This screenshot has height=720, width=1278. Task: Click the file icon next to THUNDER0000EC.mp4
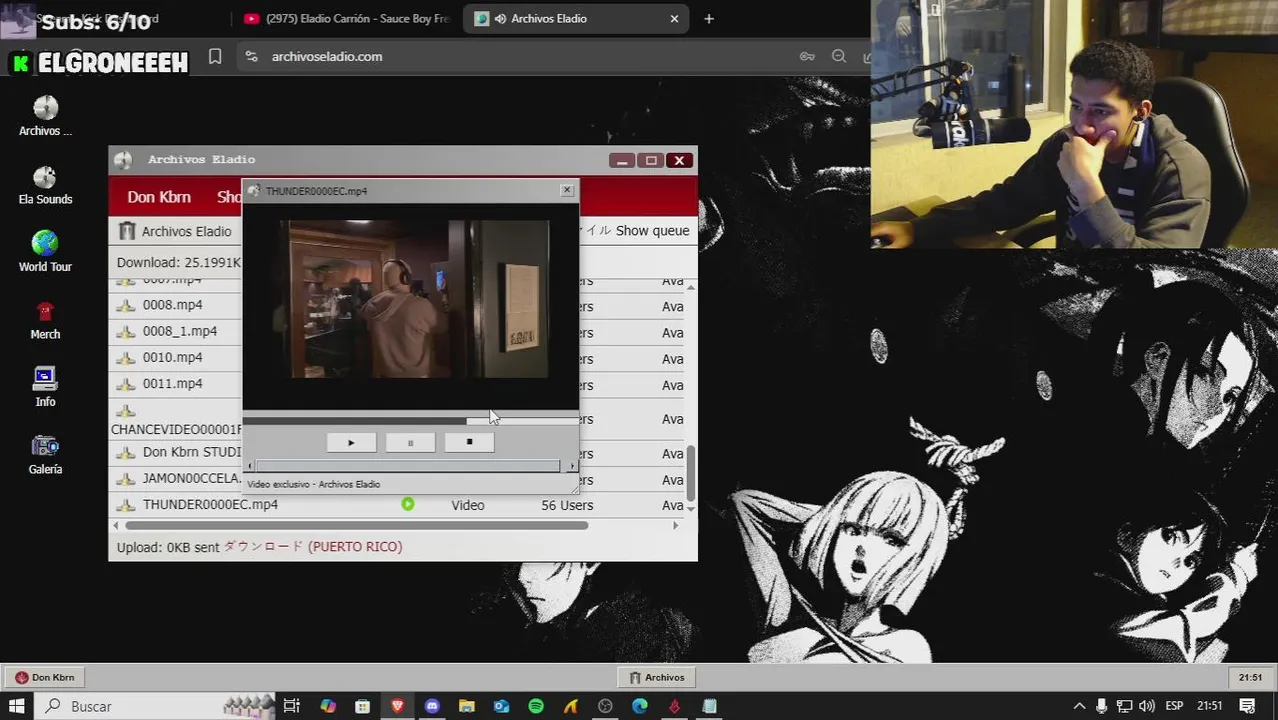pos(126,506)
